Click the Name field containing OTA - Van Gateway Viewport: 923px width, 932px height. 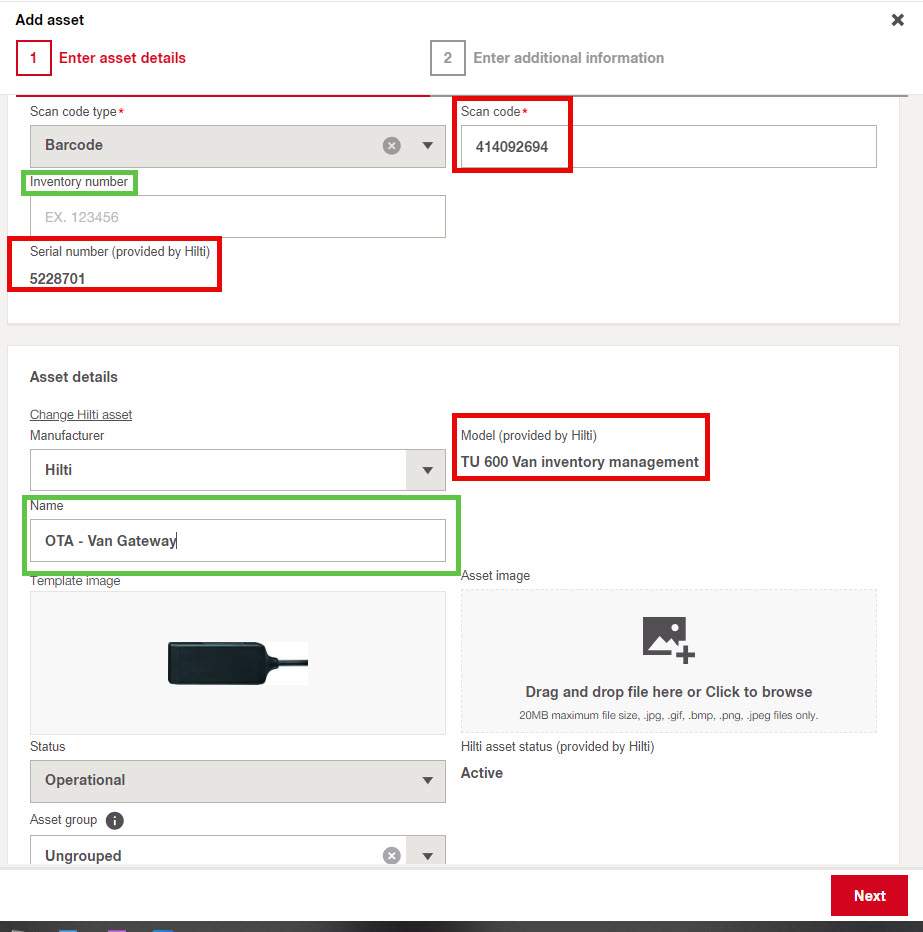(x=237, y=541)
